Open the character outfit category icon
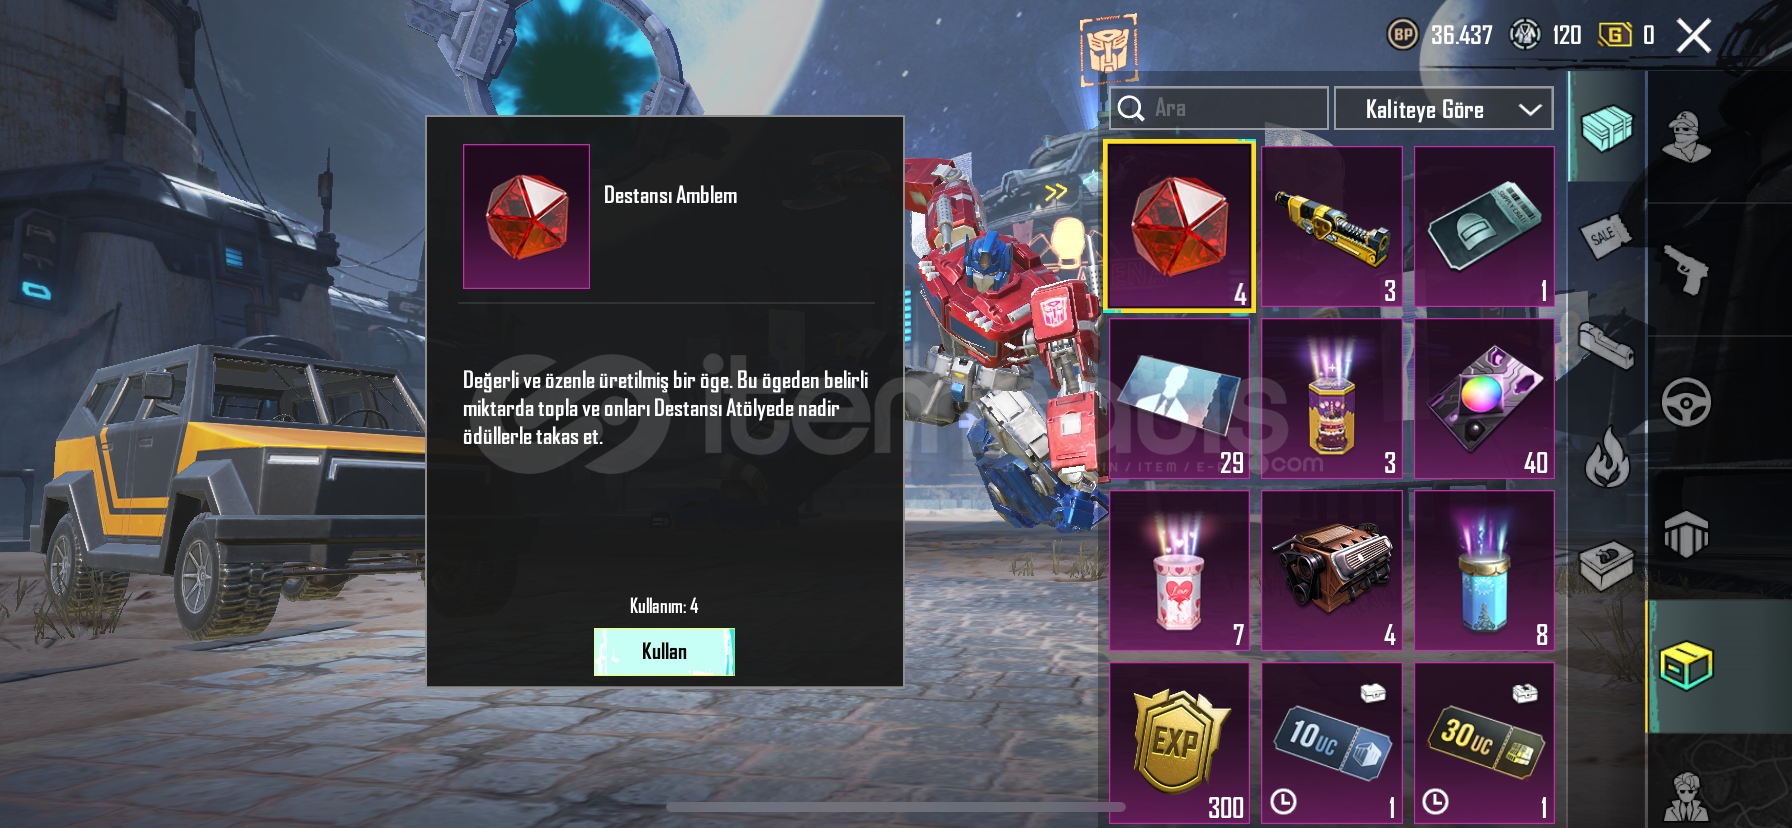 (1686, 135)
